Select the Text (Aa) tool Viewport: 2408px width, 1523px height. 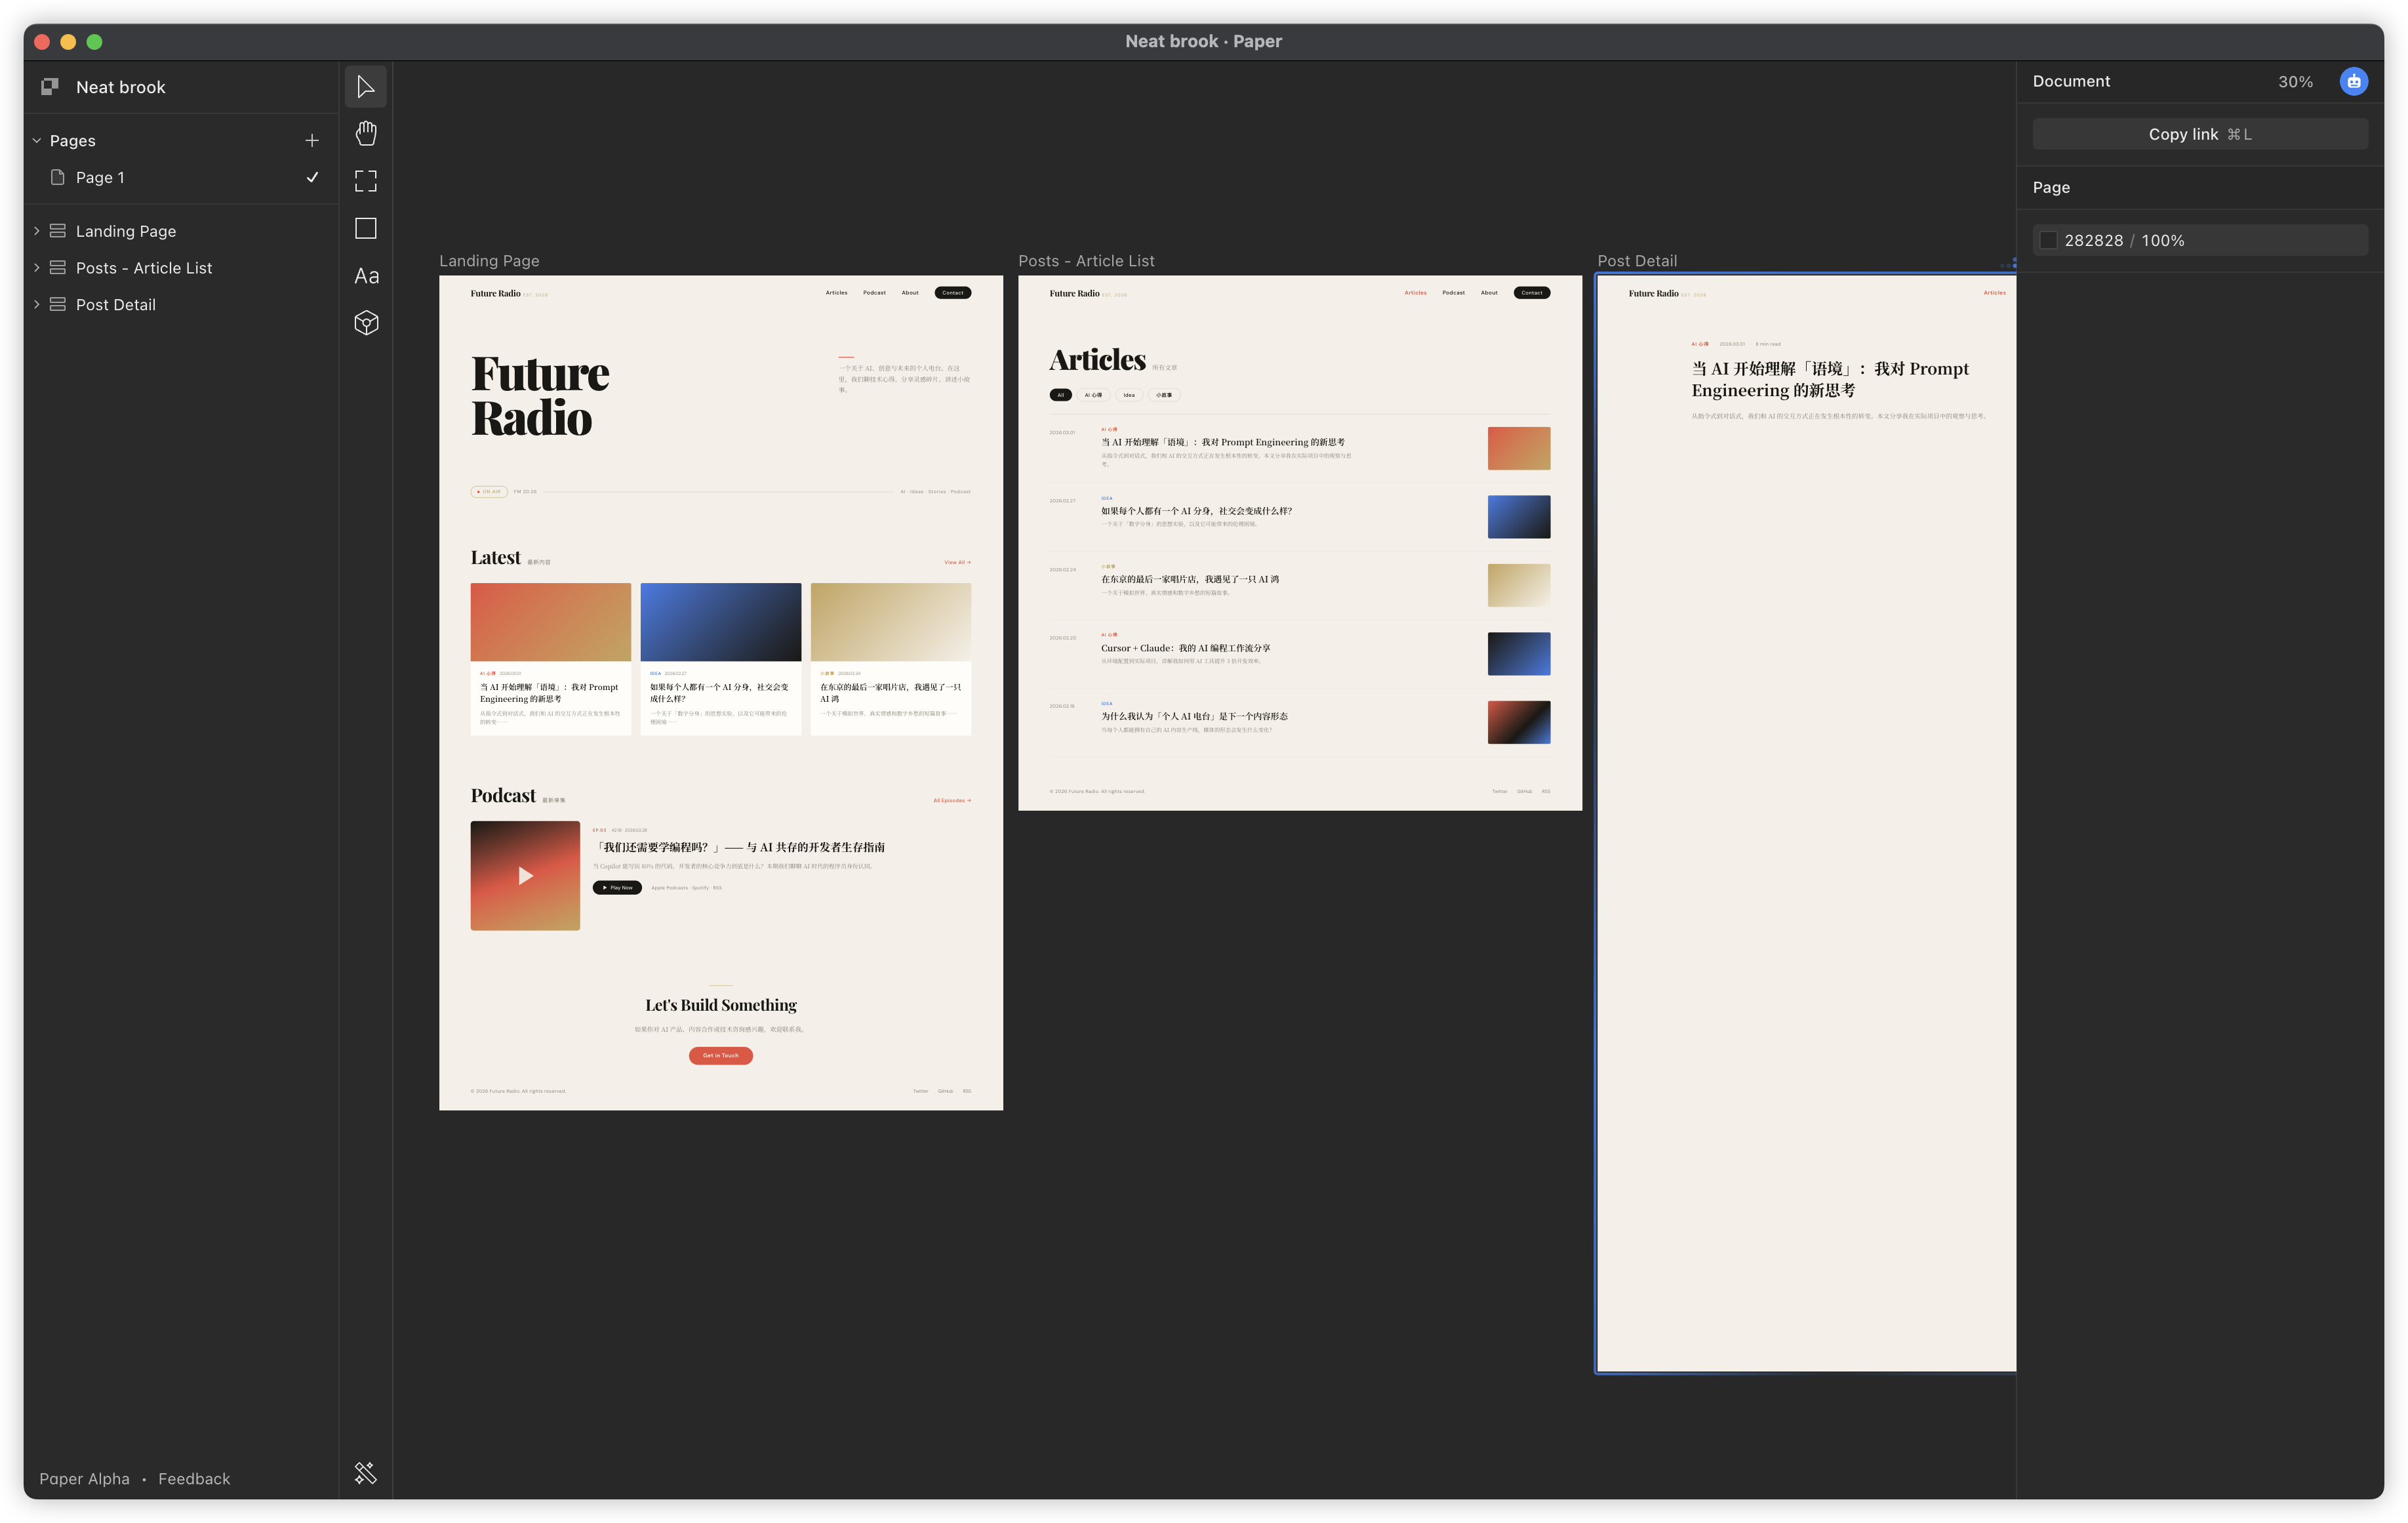pyautogui.click(x=366, y=276)
